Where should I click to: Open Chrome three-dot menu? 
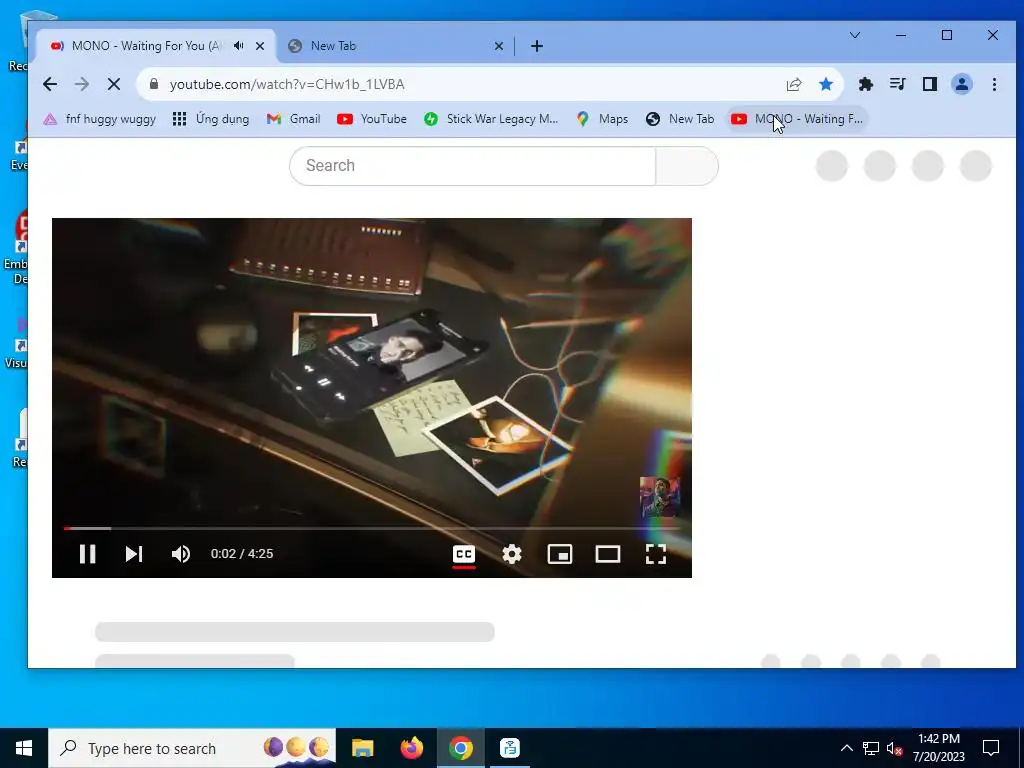[994, 84]
